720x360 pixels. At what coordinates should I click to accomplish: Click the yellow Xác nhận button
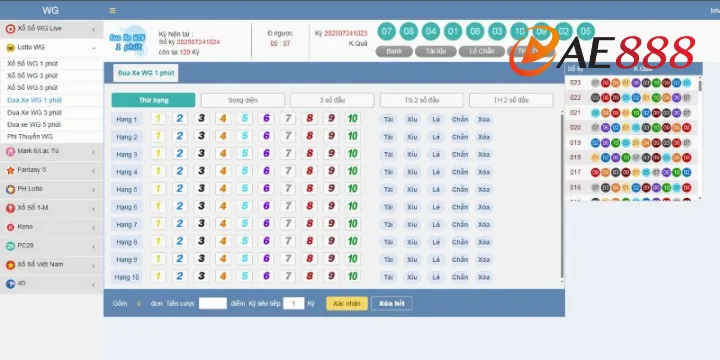(x=347, y=304)
